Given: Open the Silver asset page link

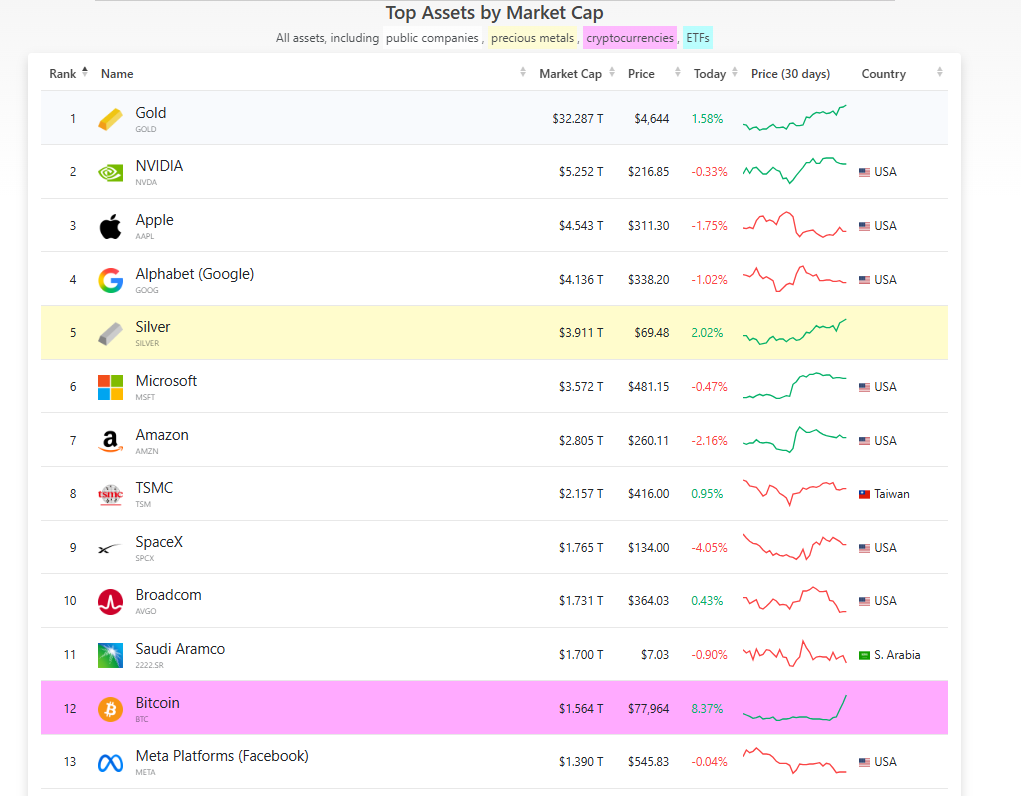Looking at the screenshot, I should pyautogui.click(x=153, y=327).
